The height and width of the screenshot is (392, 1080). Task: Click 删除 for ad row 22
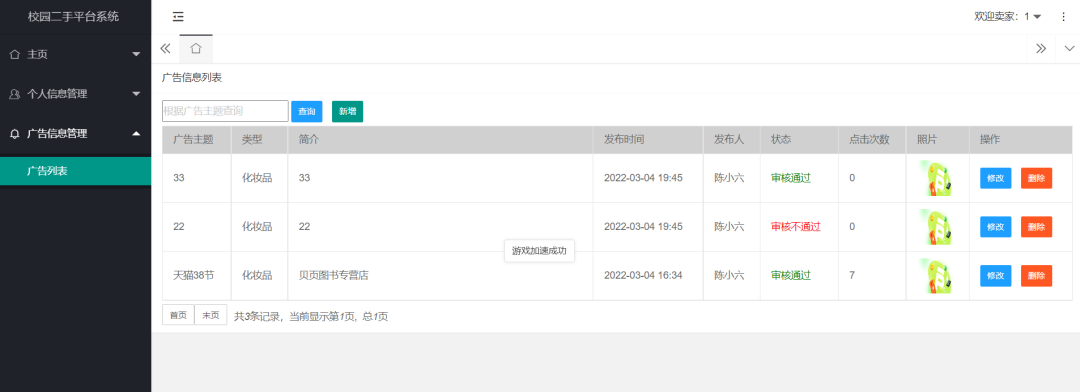tap(1036, 227)
